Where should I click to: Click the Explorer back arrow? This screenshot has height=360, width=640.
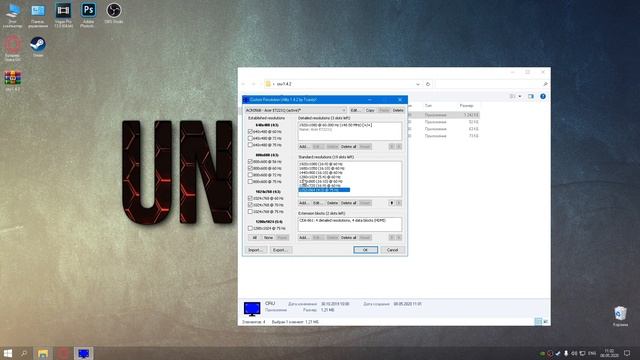click(243, 84)
